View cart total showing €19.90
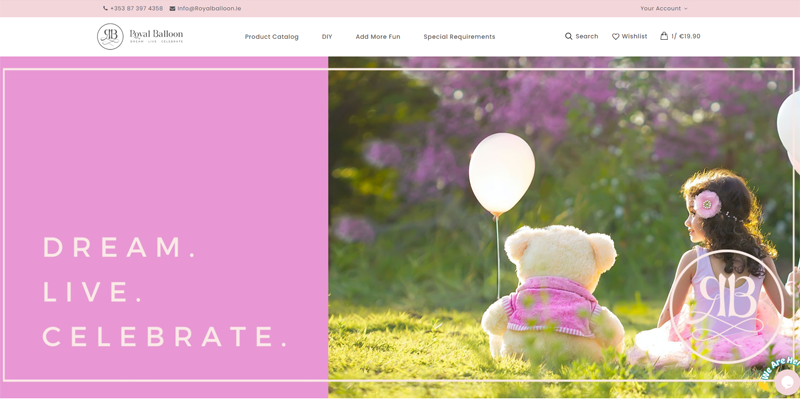This screenshot has height=400, width=800. point(687,37)
